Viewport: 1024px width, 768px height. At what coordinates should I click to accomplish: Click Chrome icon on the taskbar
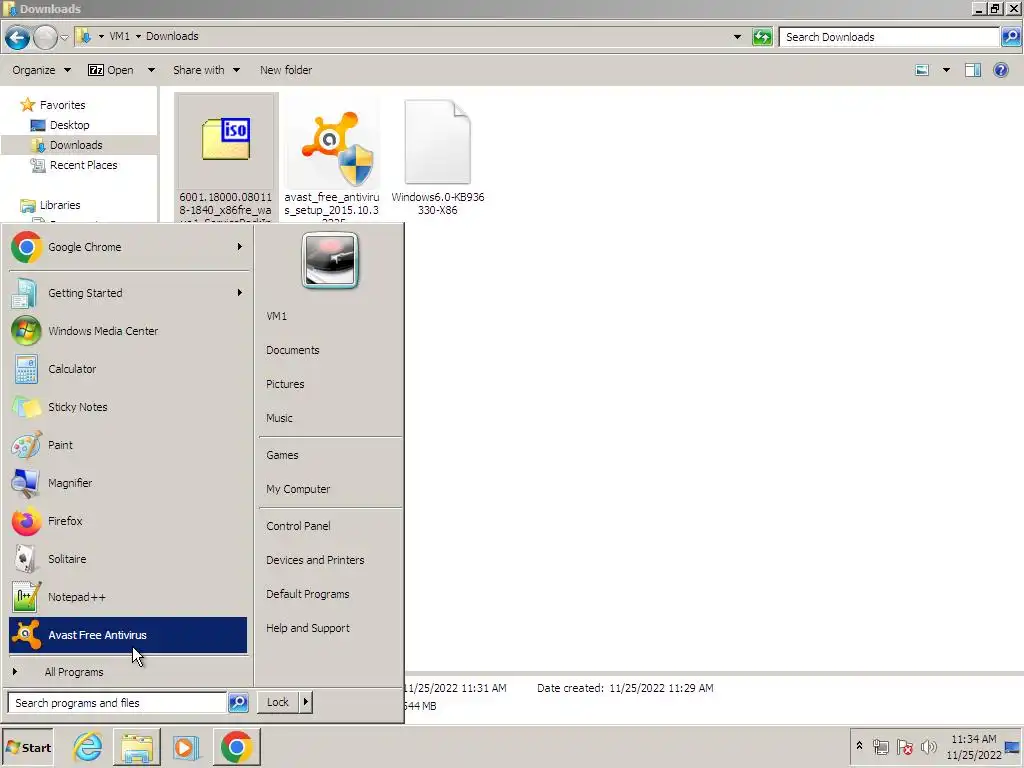[236, 747]
